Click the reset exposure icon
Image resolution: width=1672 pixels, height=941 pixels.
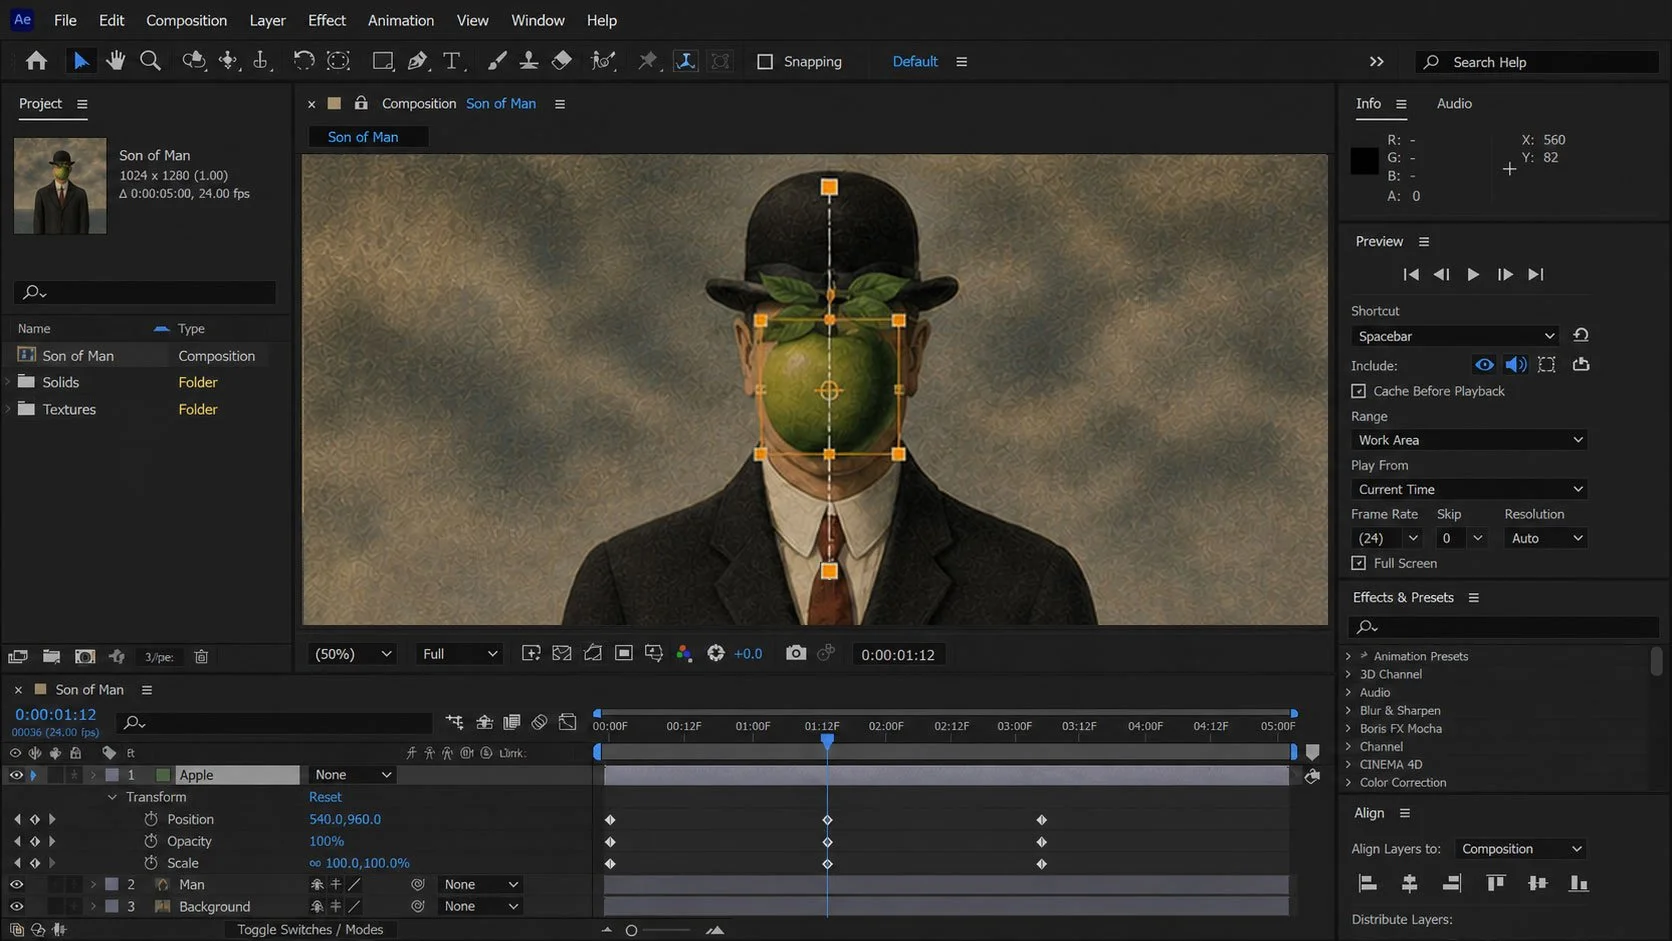click(715, 653)
